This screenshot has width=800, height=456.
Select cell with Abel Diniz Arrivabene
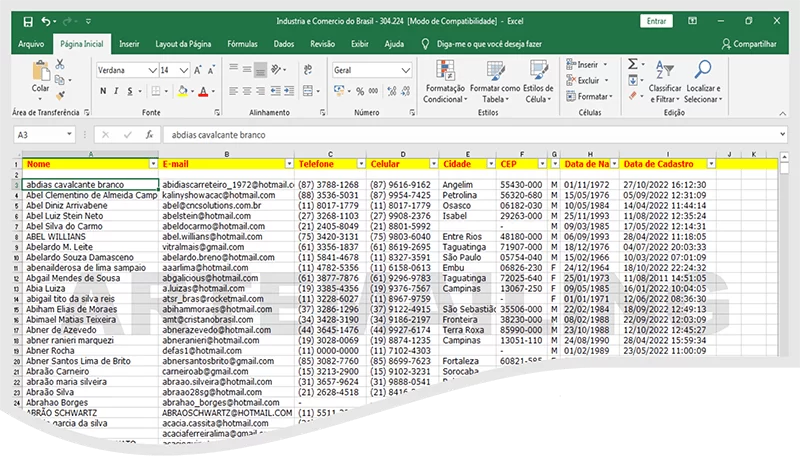tap(90, 206)
